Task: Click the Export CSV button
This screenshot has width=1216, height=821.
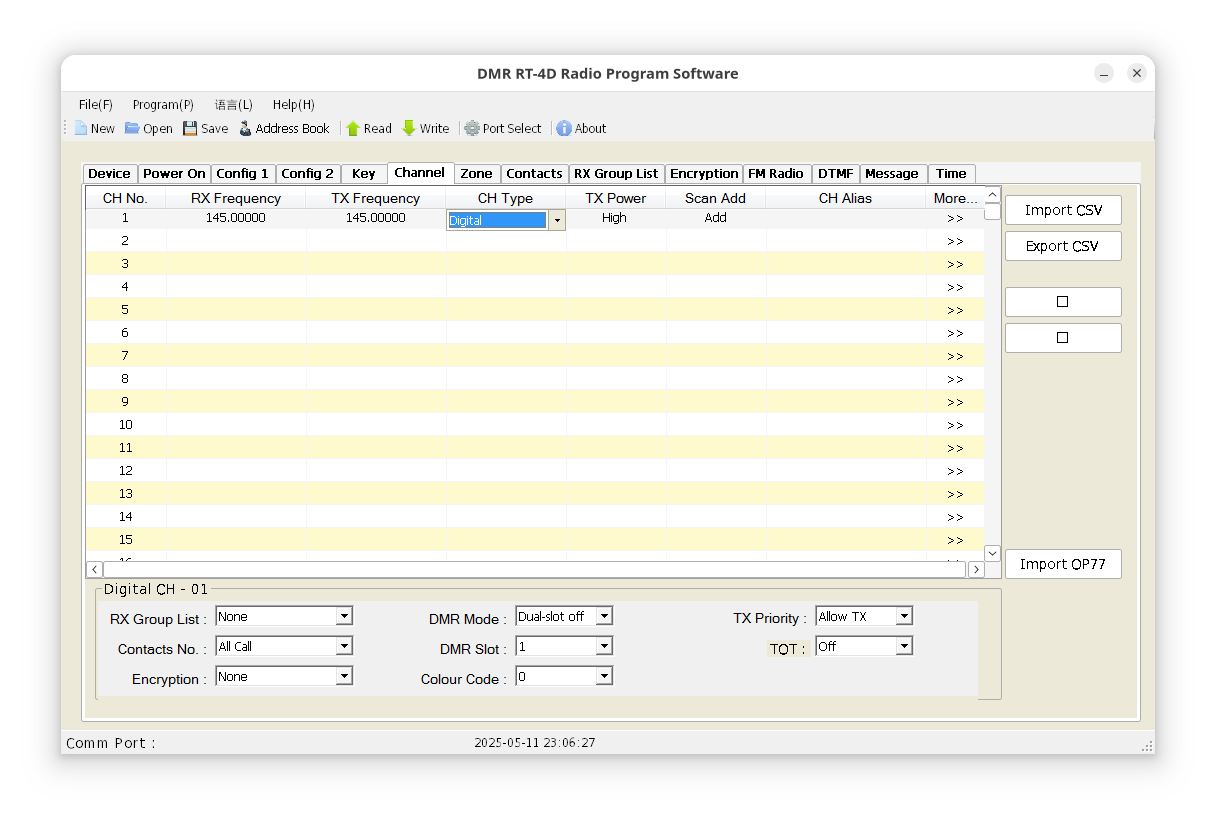Action: (x=1063, y=246)
